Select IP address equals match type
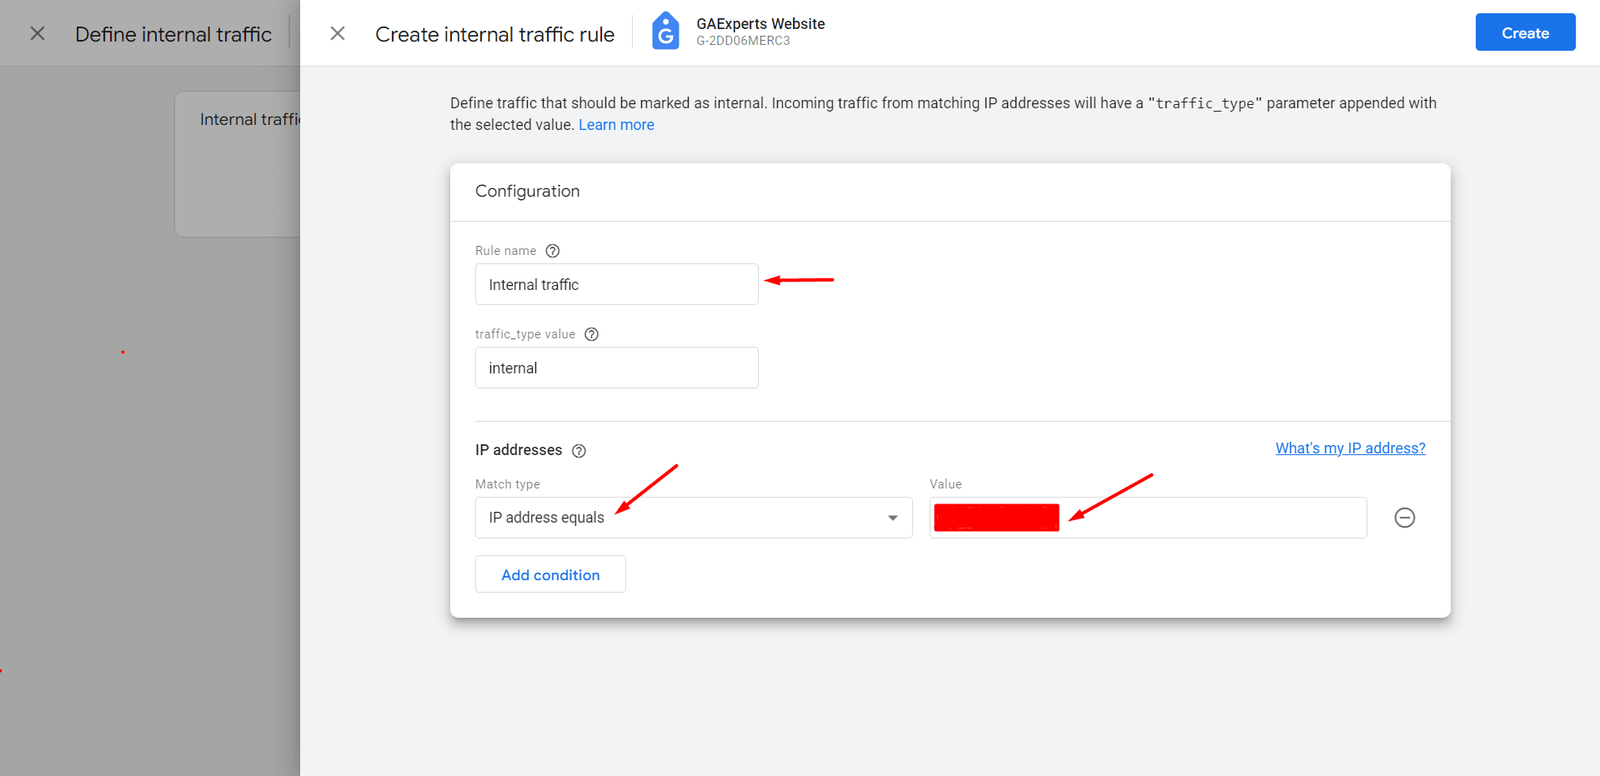 (x=694, y=517)
